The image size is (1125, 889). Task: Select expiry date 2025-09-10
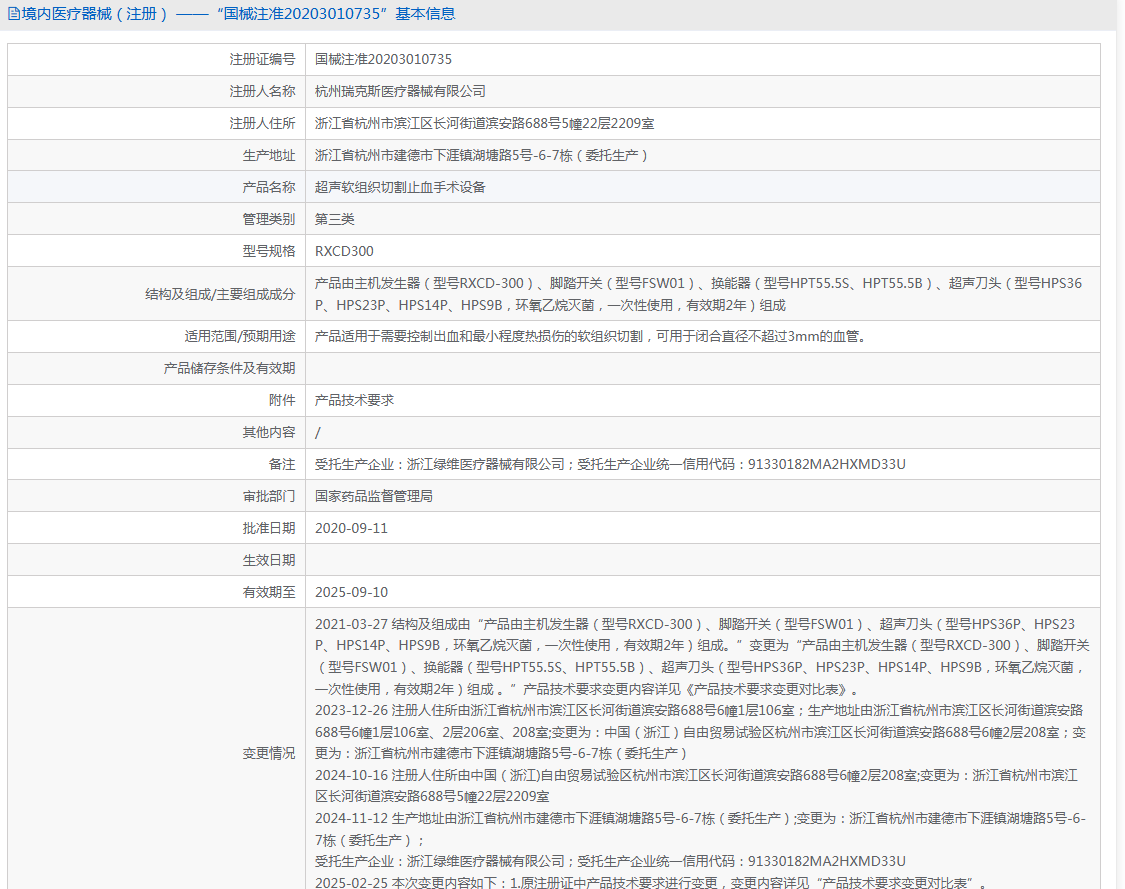[x=352, y=592]
